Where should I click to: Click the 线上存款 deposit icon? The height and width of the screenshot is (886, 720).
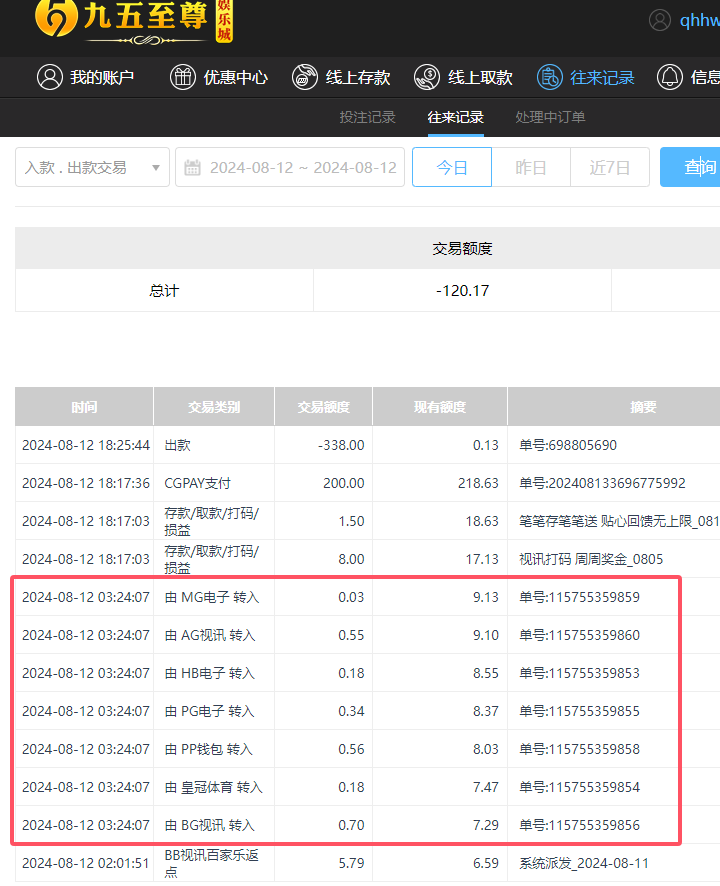(x=305, y=77)
